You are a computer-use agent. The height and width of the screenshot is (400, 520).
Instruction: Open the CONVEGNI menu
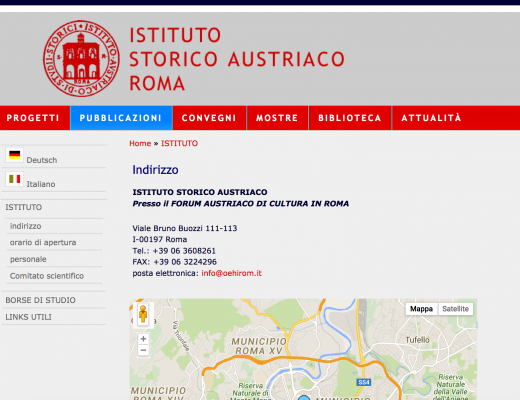[x=209, y=118]
